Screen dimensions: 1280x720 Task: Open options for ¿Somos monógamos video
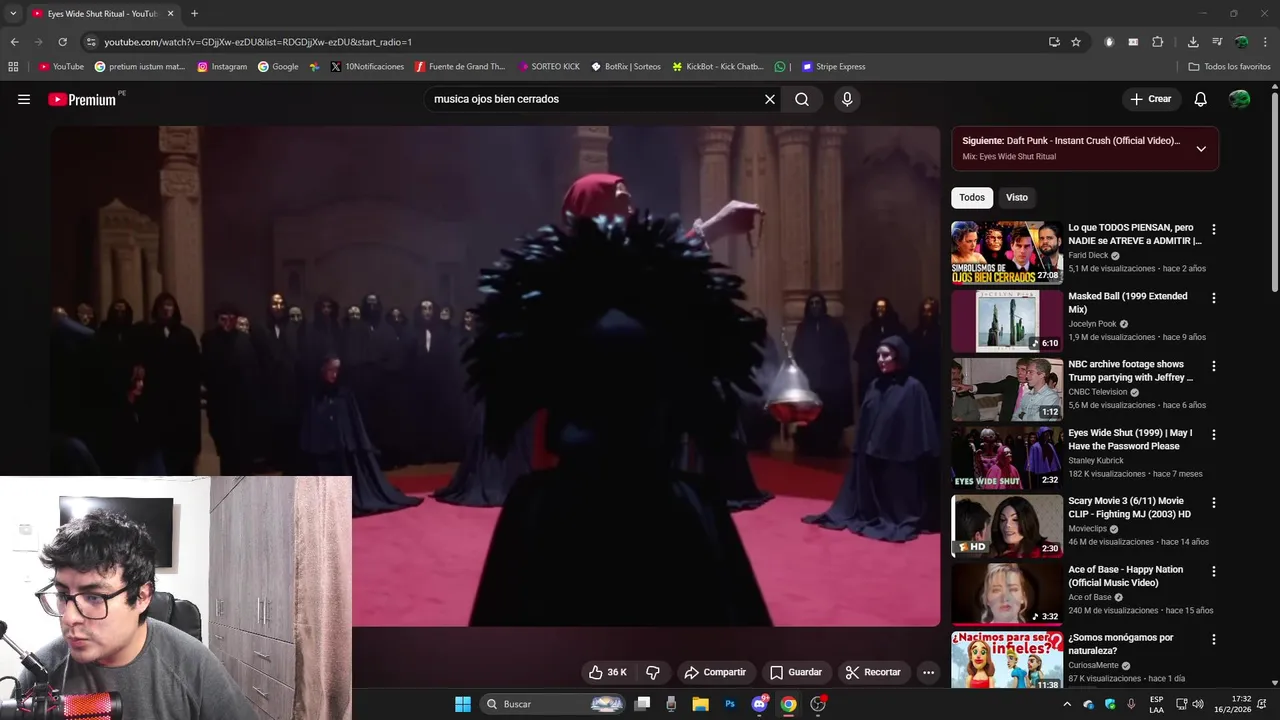[1214, 639]
